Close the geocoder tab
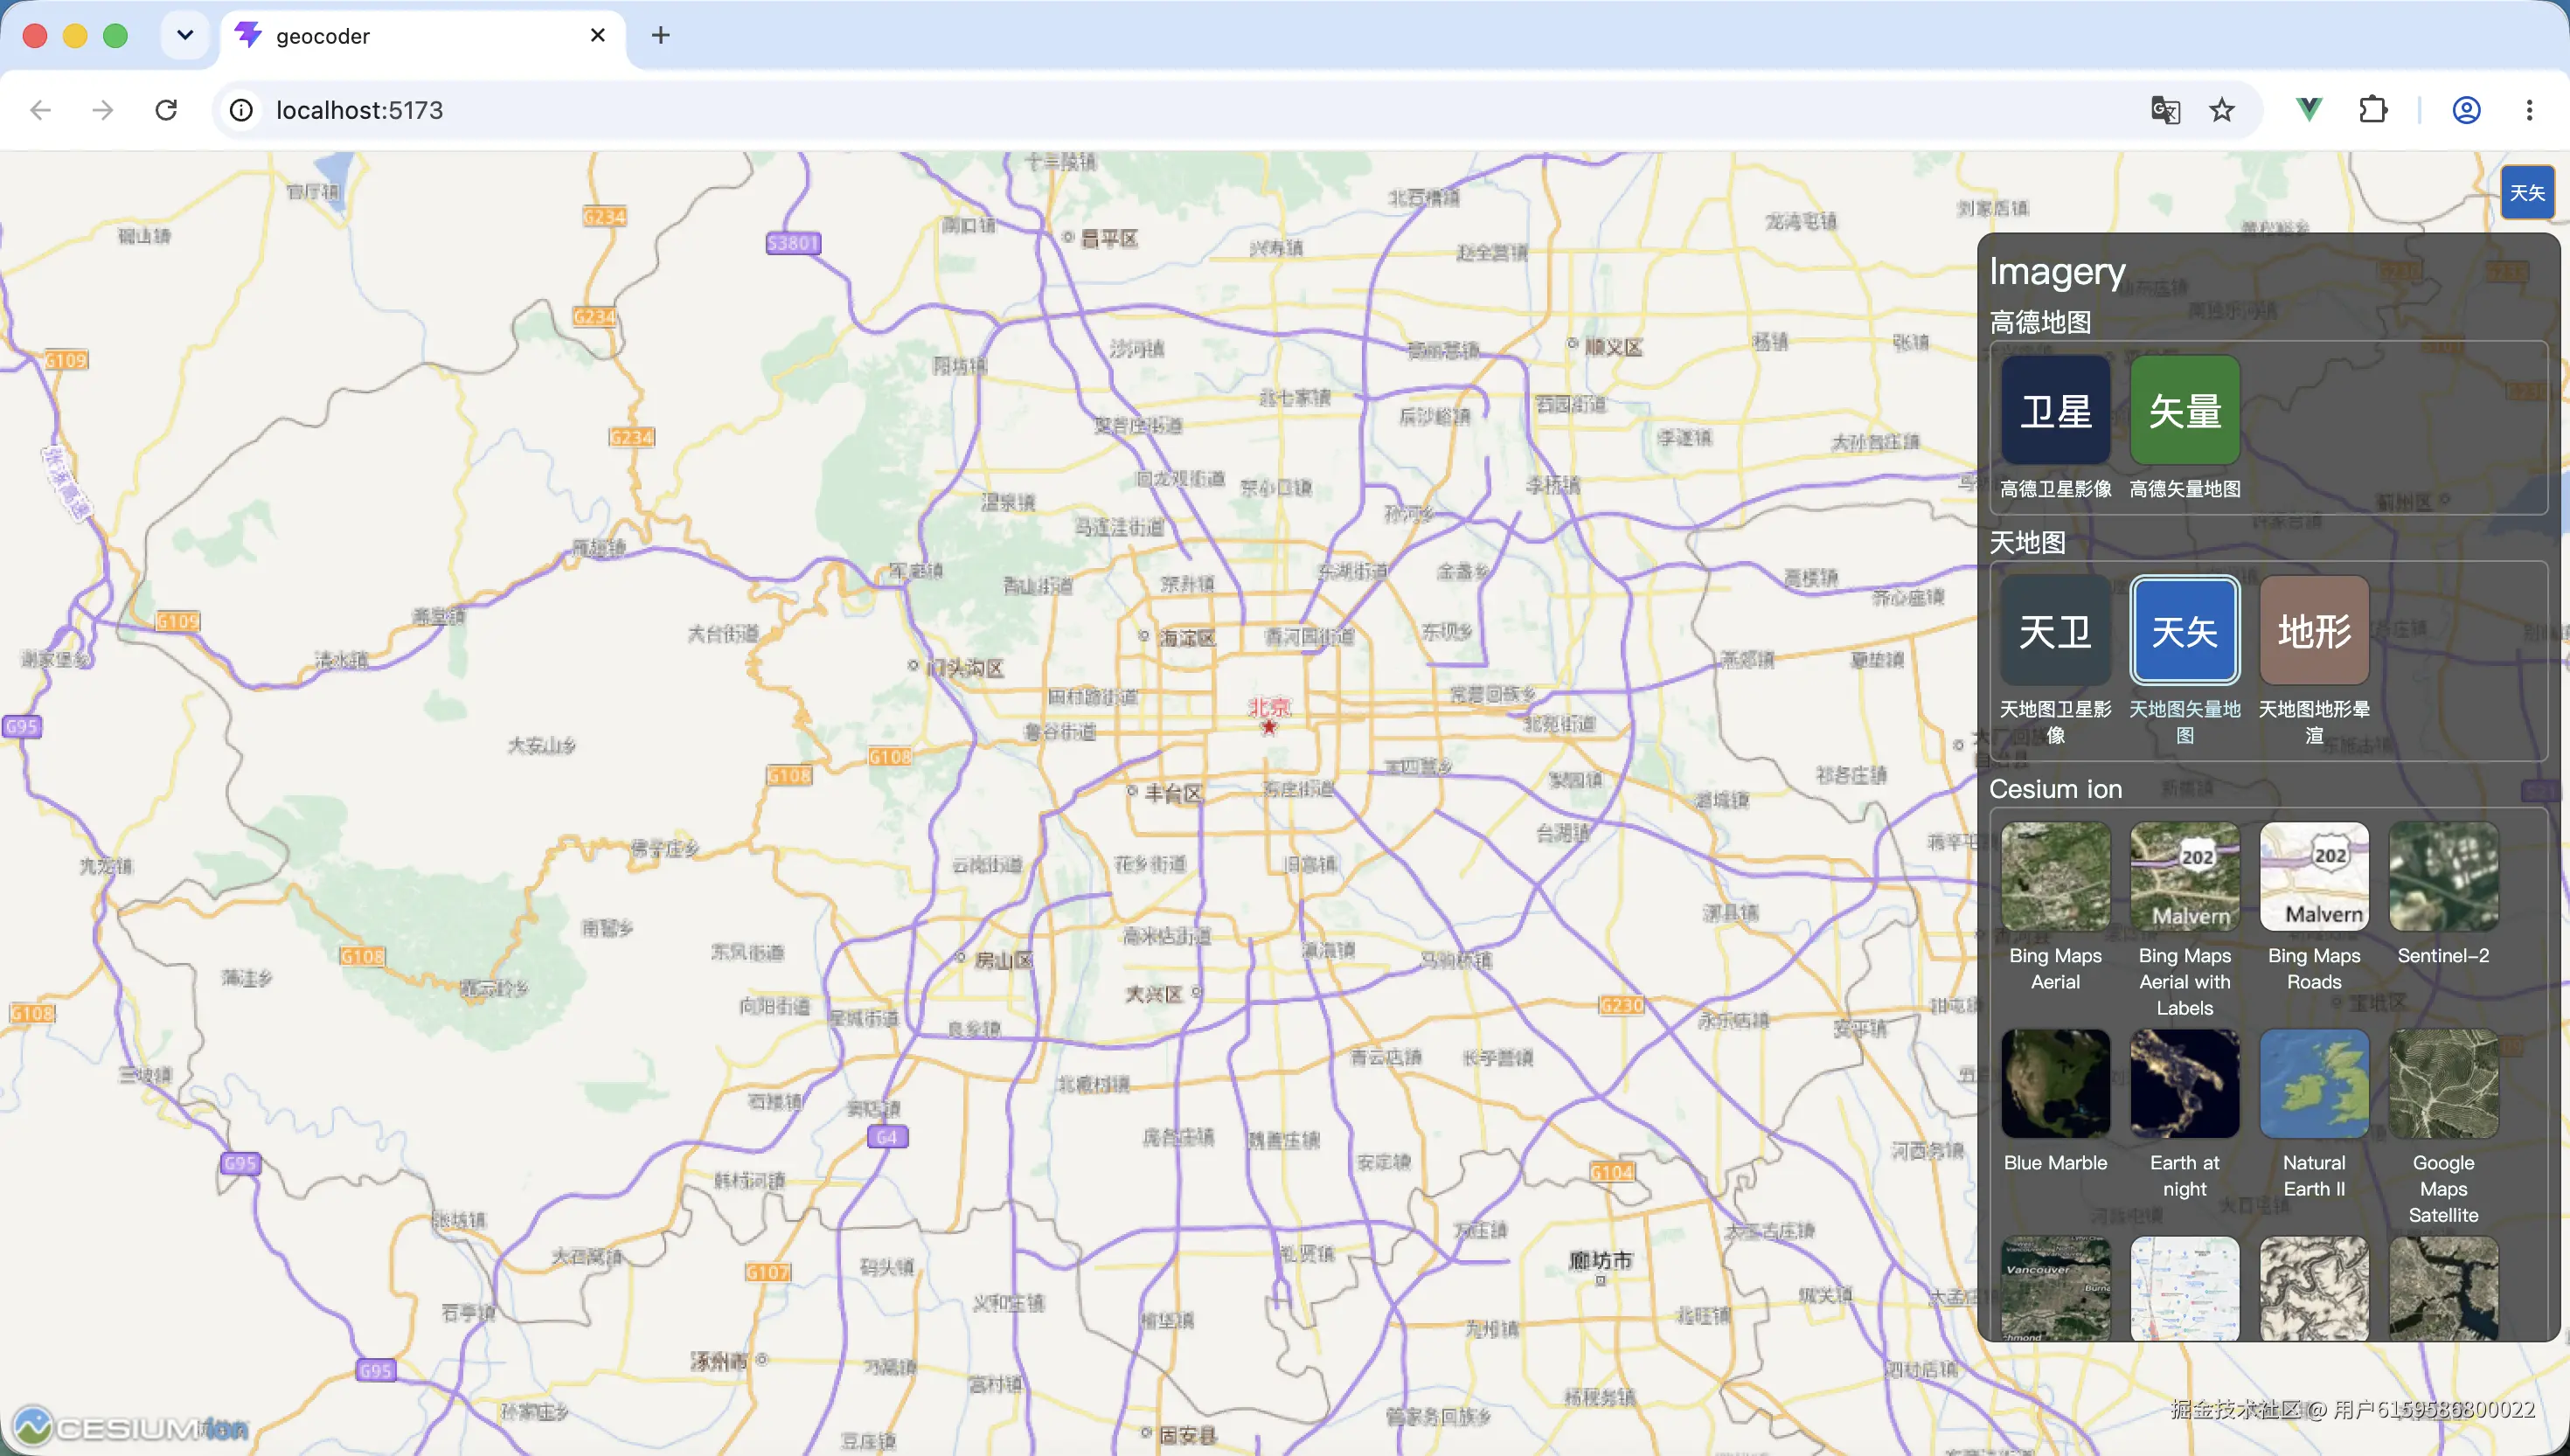The height and width of the screenshot is (1456, 2570). pyautogui.click(x=598, y=36)
